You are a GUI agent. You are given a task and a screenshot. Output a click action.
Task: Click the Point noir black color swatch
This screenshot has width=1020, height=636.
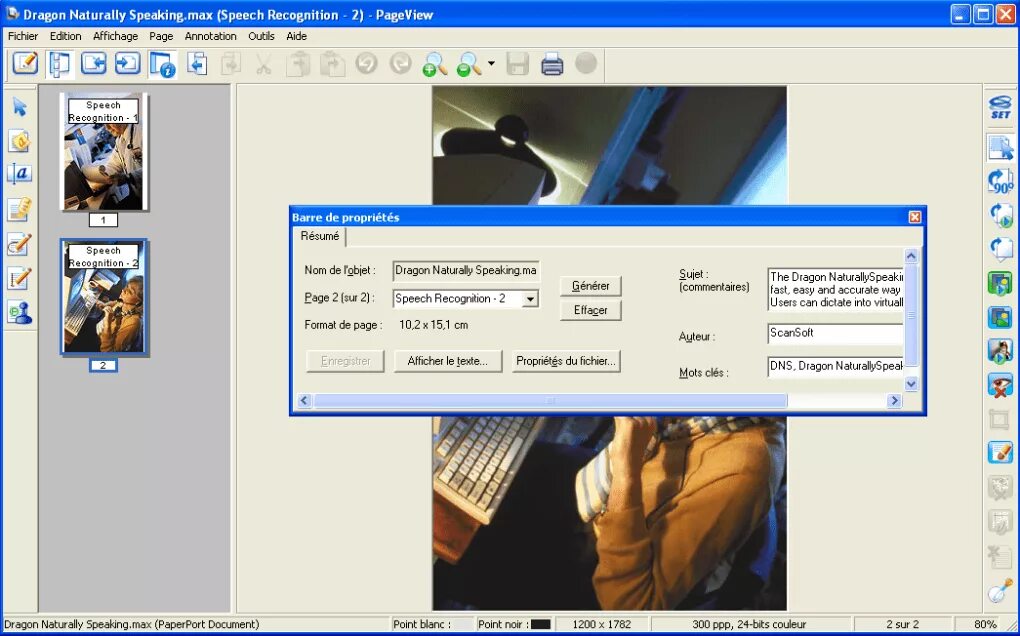coord(541,625)
